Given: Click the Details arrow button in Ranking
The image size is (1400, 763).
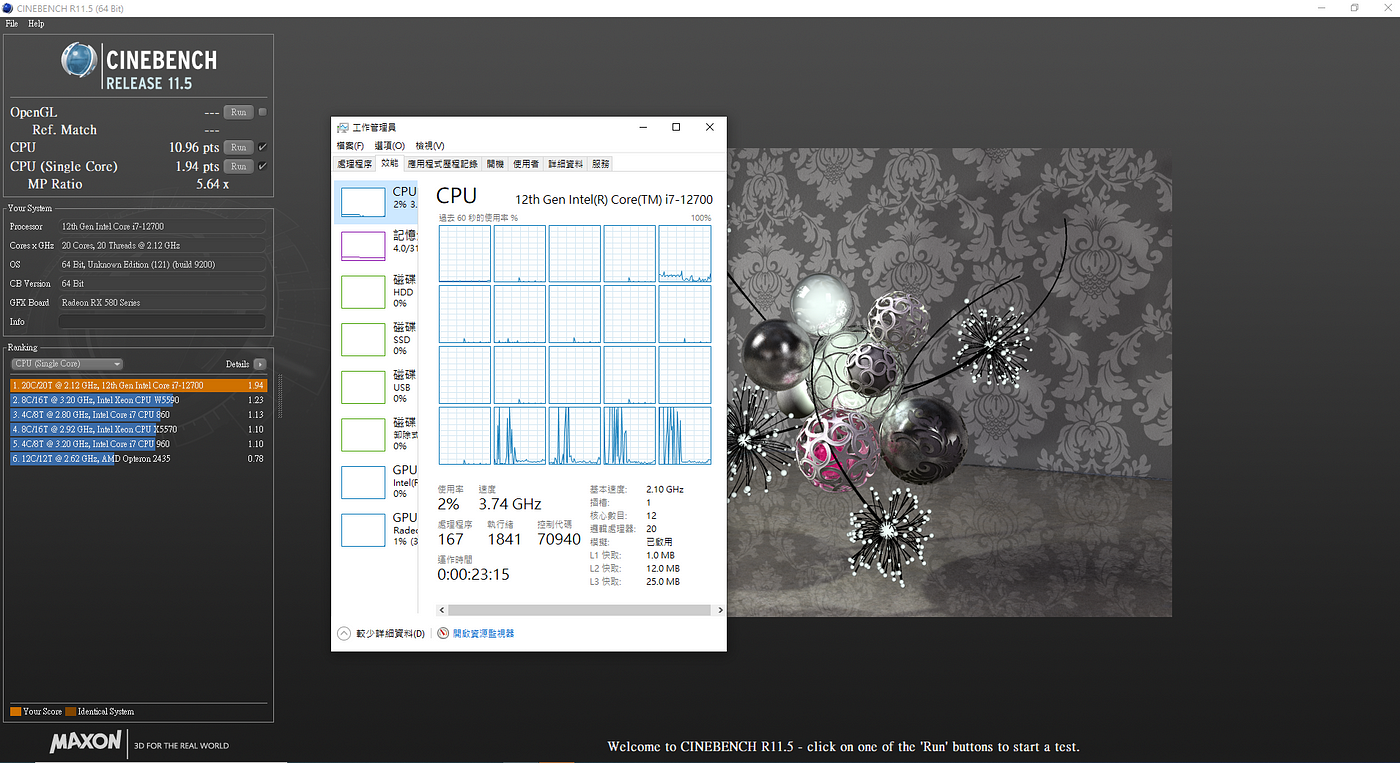Looking at the screenshot, I should click(x=260, y=364).
